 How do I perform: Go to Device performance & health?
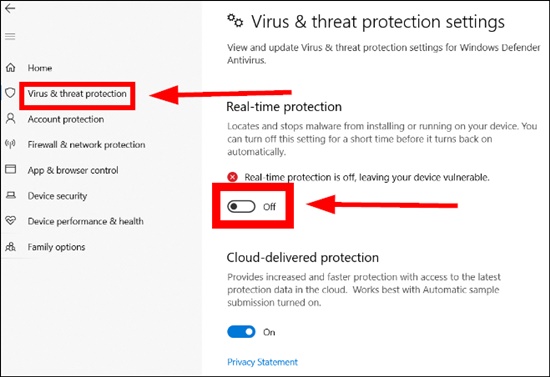coord(86,221)
